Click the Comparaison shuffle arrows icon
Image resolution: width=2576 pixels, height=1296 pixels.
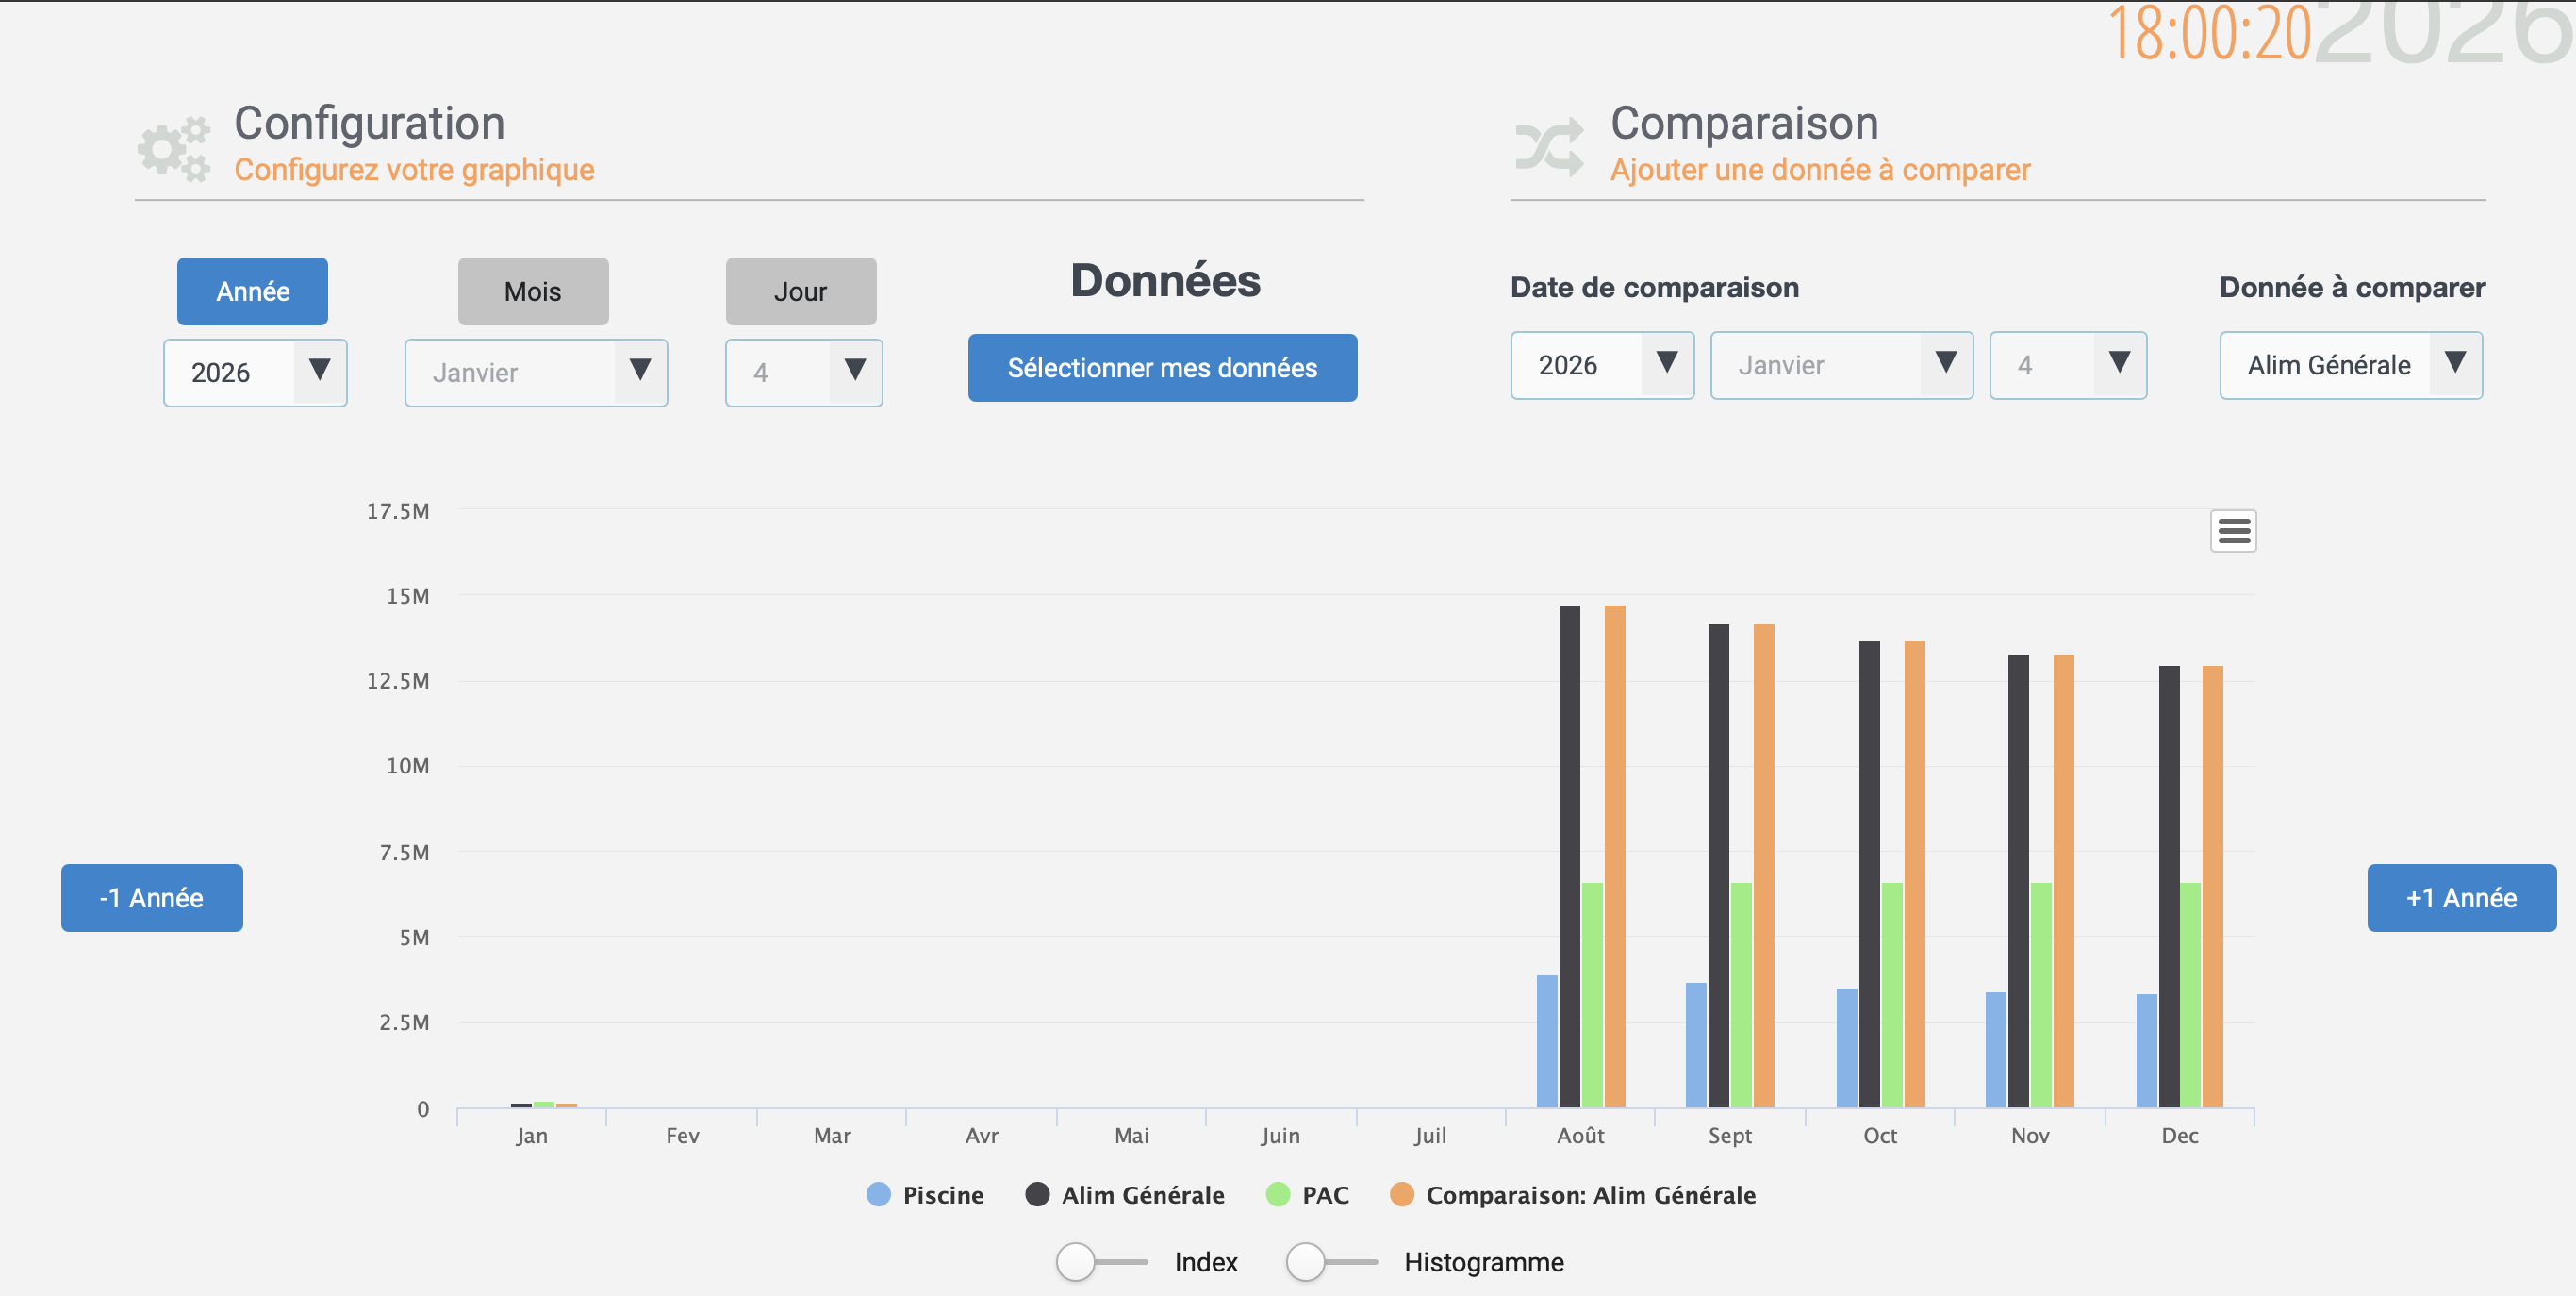coord(1548,147)
